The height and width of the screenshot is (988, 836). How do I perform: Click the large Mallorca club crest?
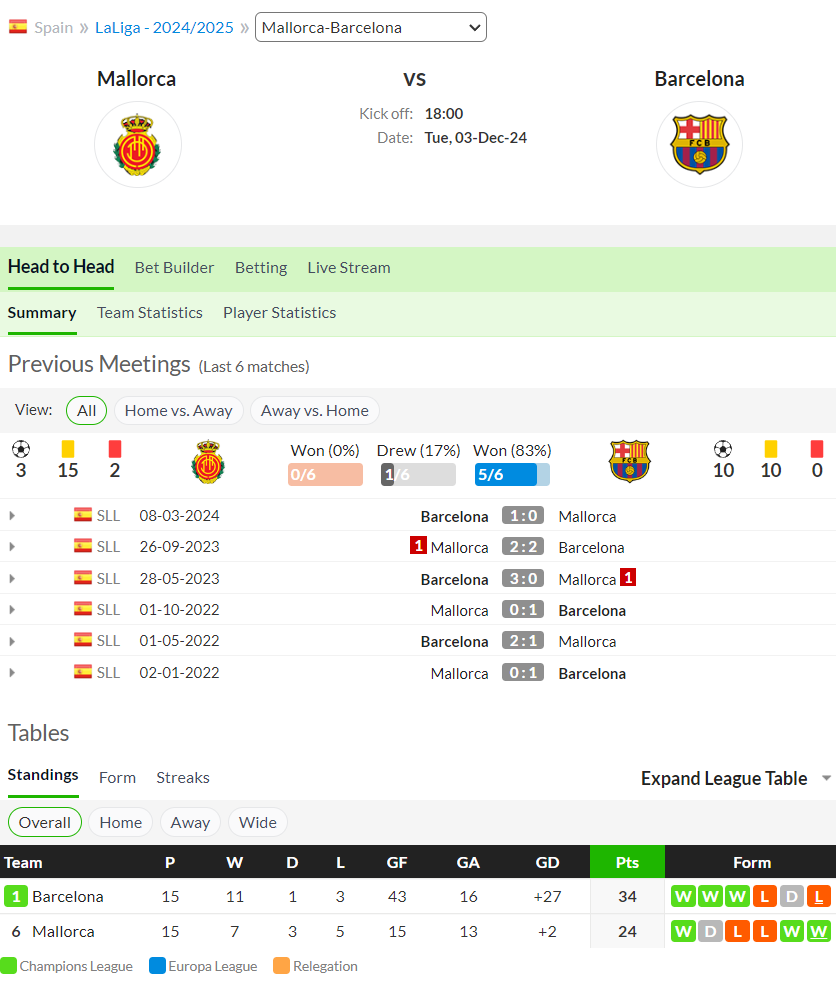[137, 145]
